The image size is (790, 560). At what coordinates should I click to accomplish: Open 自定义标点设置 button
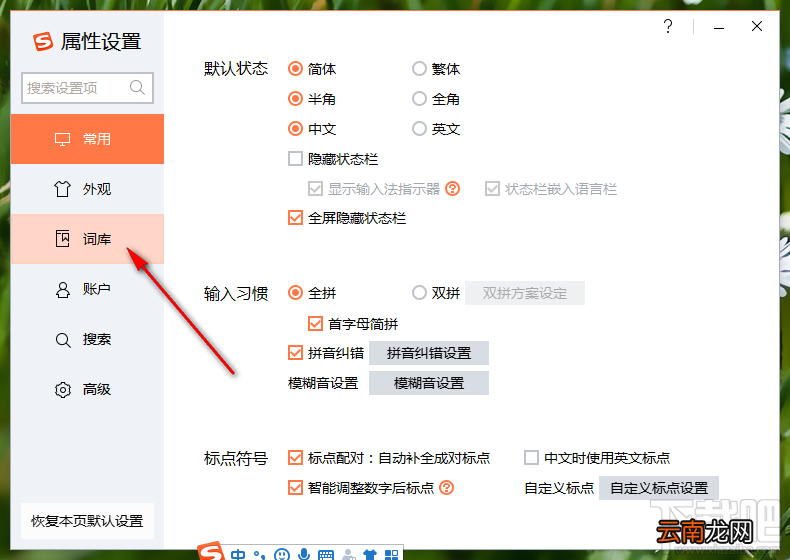click(659, 488)
